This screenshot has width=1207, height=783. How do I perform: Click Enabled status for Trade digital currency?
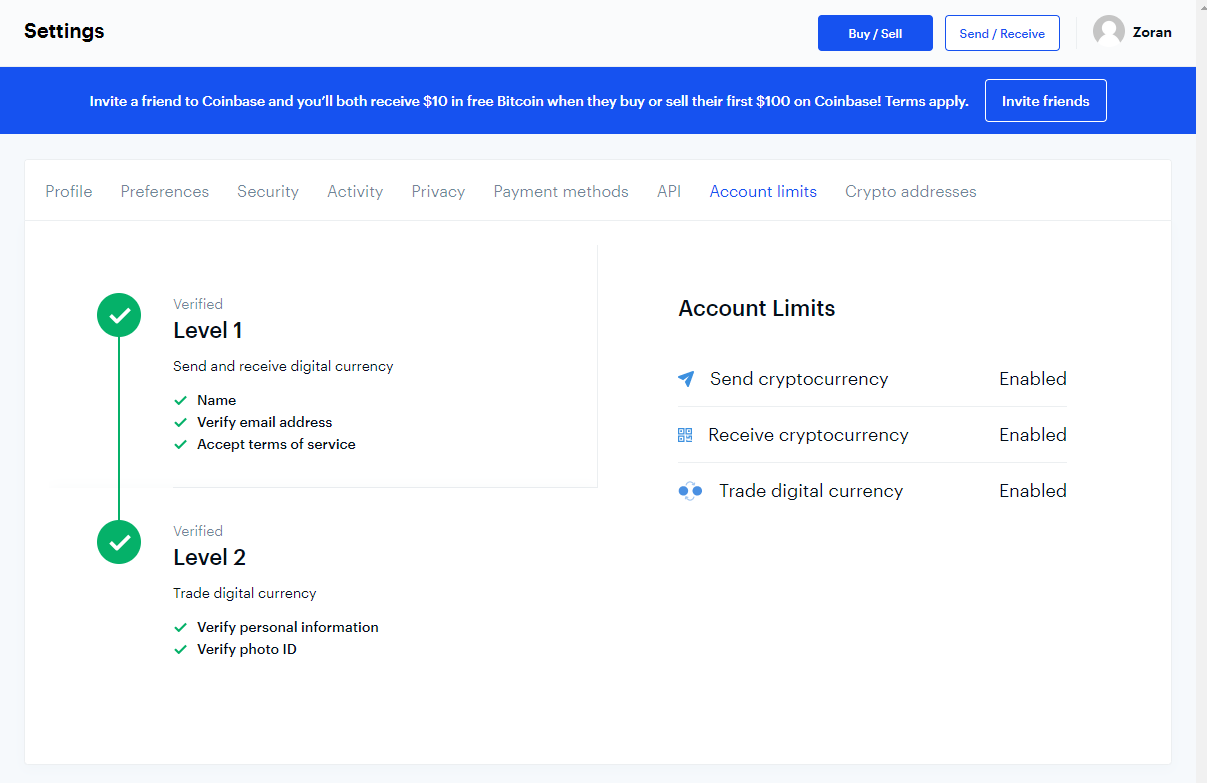(1033, 491)
